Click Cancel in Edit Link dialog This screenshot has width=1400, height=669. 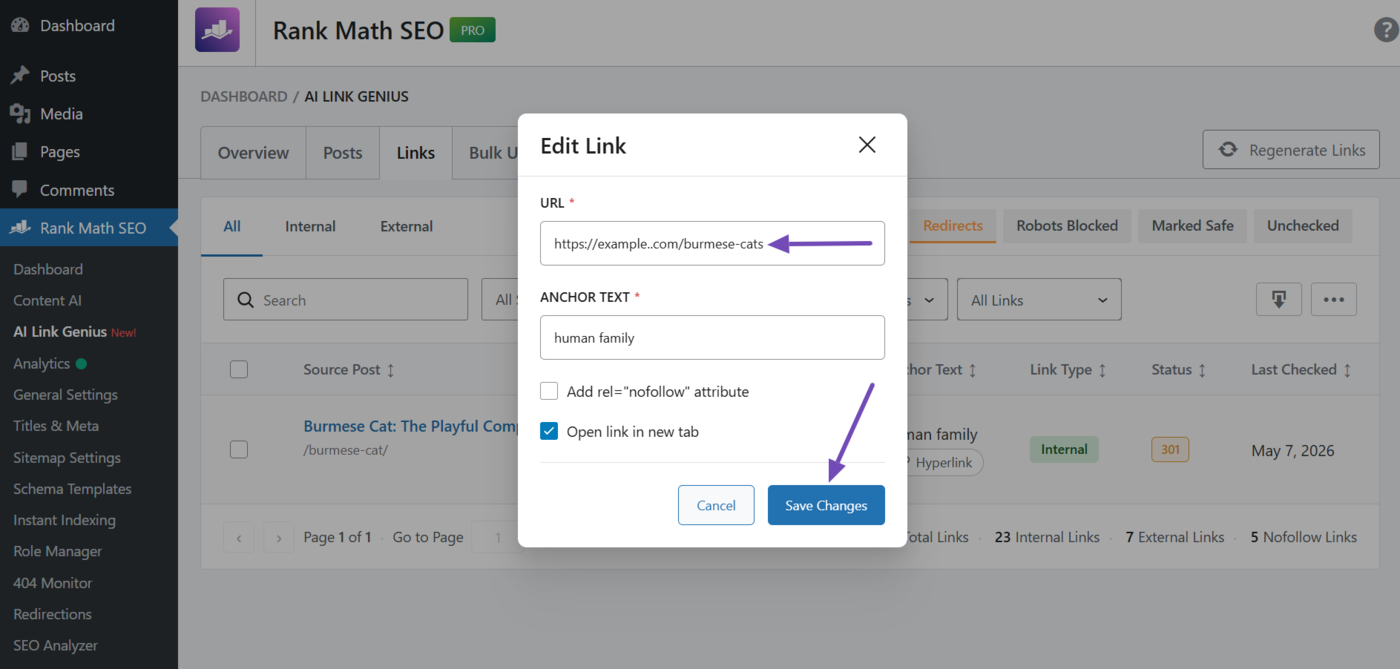point(716,505)
